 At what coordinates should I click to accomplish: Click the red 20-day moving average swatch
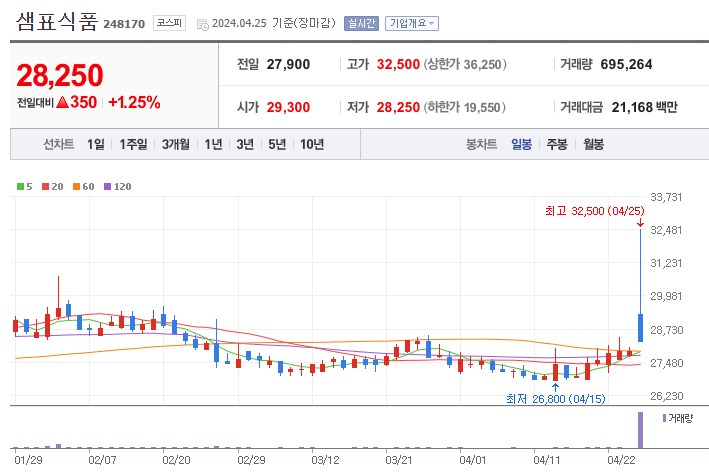[45, 186]
